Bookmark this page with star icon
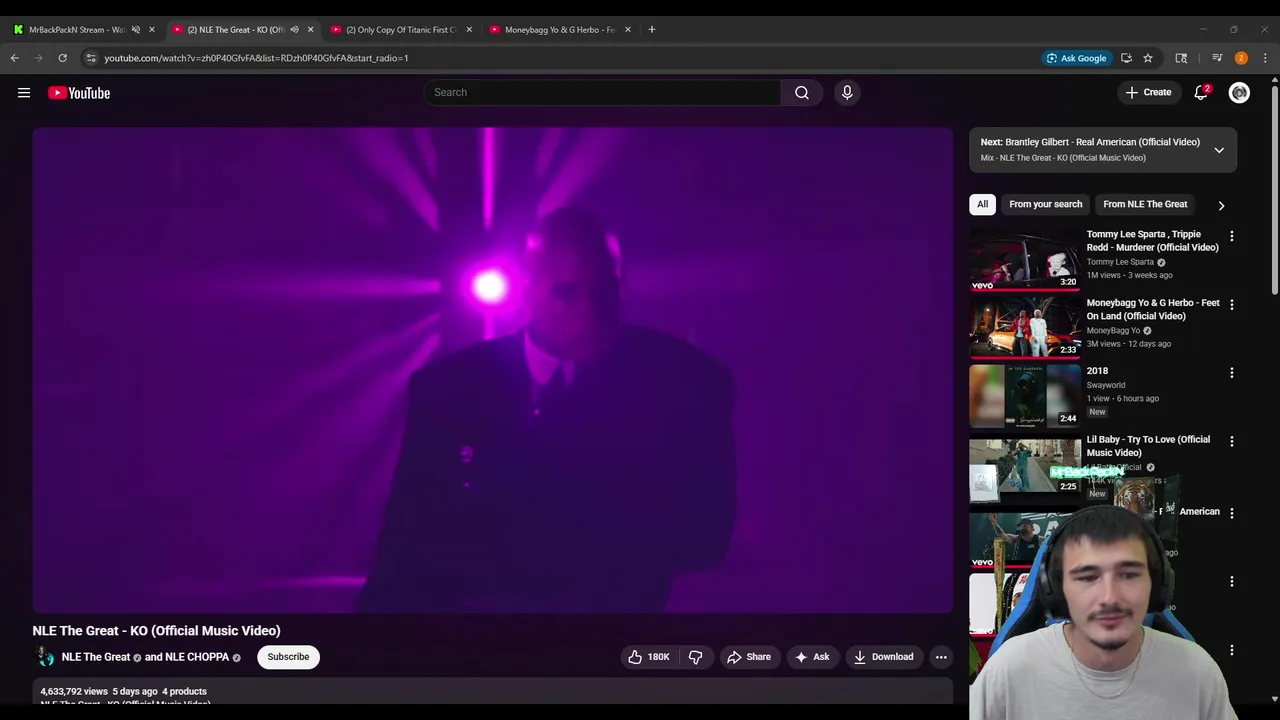Screen dimensions: 1280x720 pyautogui.click(x=1148, y=58)
